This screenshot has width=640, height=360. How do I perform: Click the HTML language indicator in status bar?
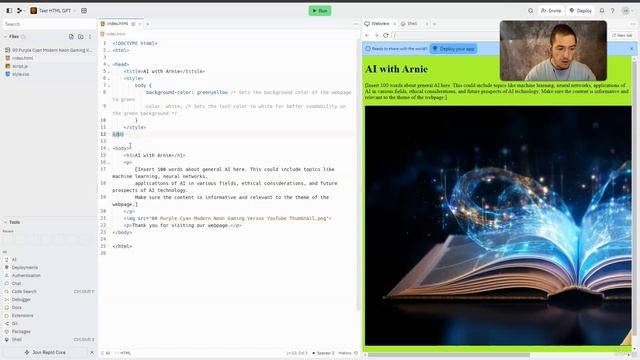coord(125,353)
